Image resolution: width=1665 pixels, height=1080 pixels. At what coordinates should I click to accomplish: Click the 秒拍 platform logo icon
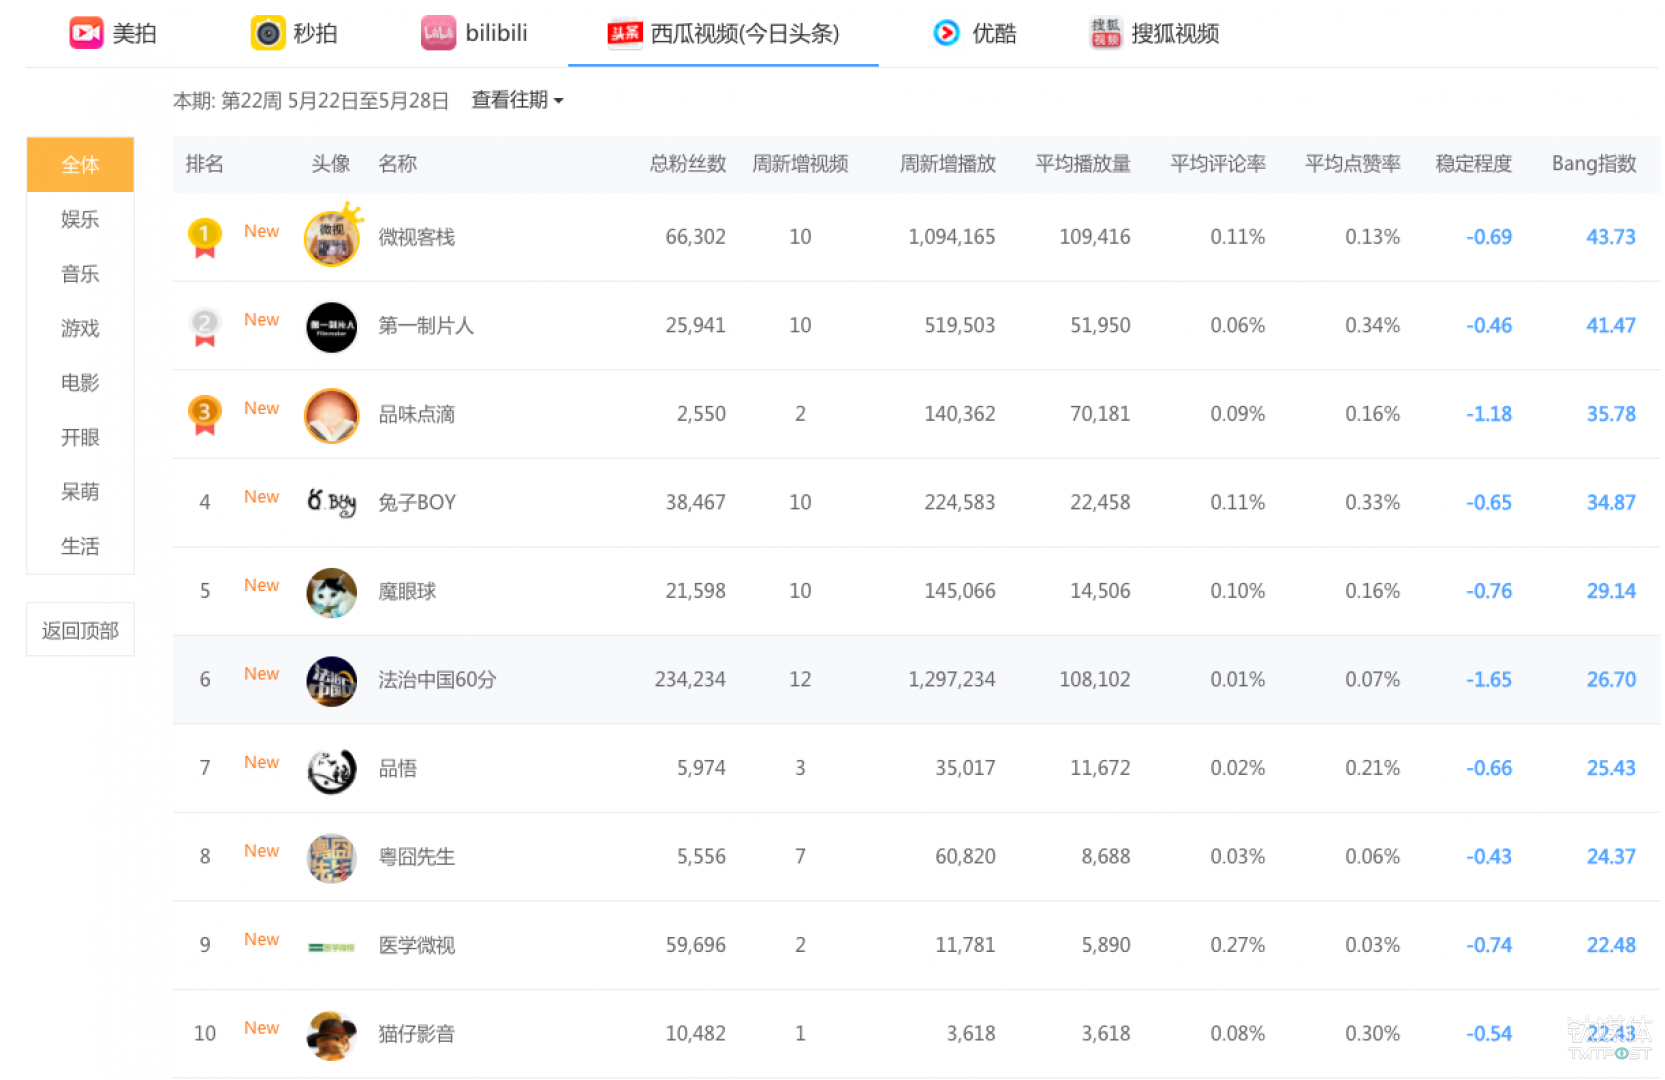click(x=268, y=33)
